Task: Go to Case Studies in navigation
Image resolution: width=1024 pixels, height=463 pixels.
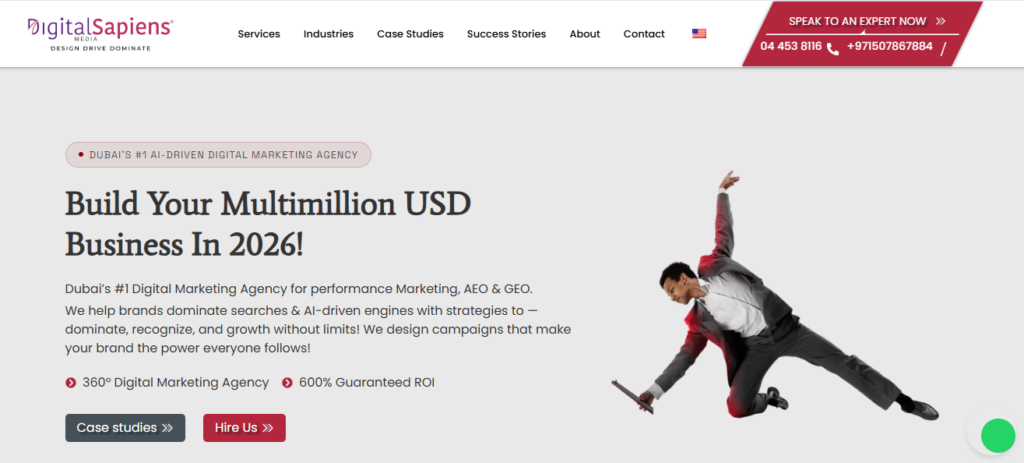Action: pyautogui.click(x=410, y=34)
